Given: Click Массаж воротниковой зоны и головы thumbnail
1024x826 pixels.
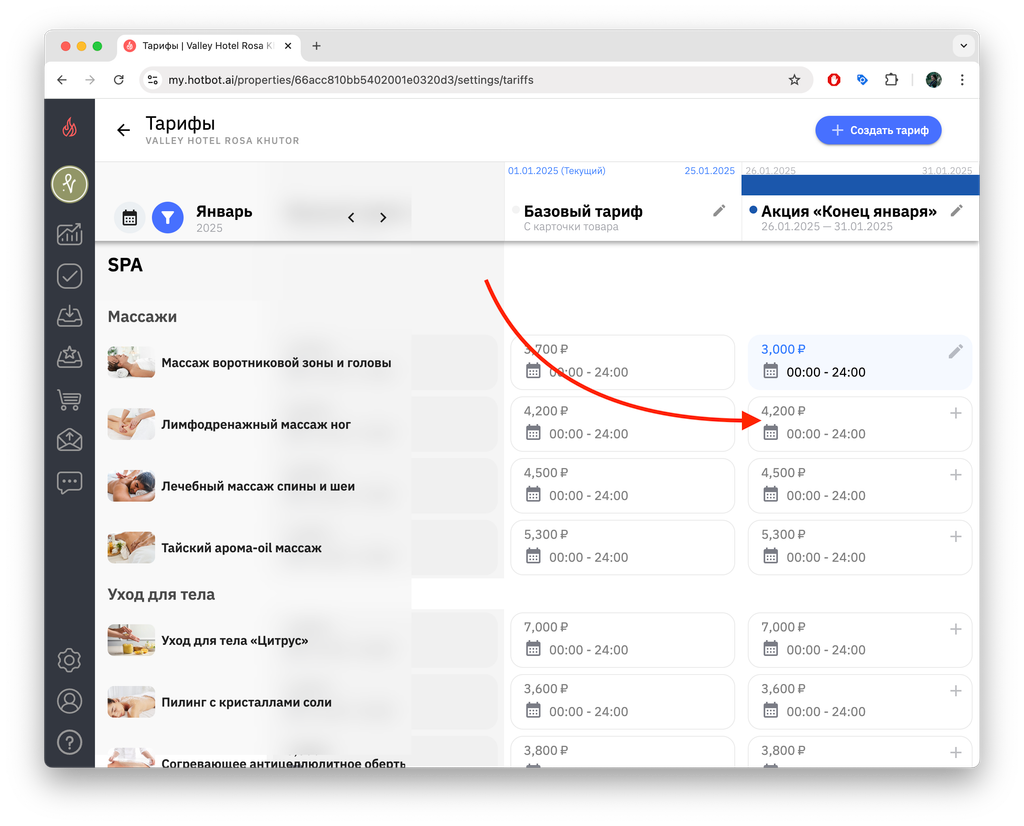Looking at the screenshot, I should click(x=131, y=362).
